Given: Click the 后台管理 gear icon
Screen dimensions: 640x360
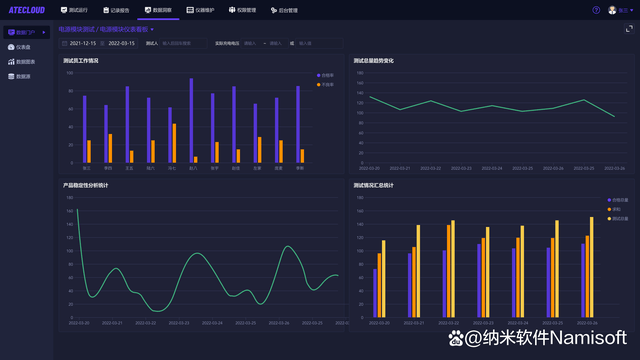Looking at the screenshot, I should [x=274, y=10].
